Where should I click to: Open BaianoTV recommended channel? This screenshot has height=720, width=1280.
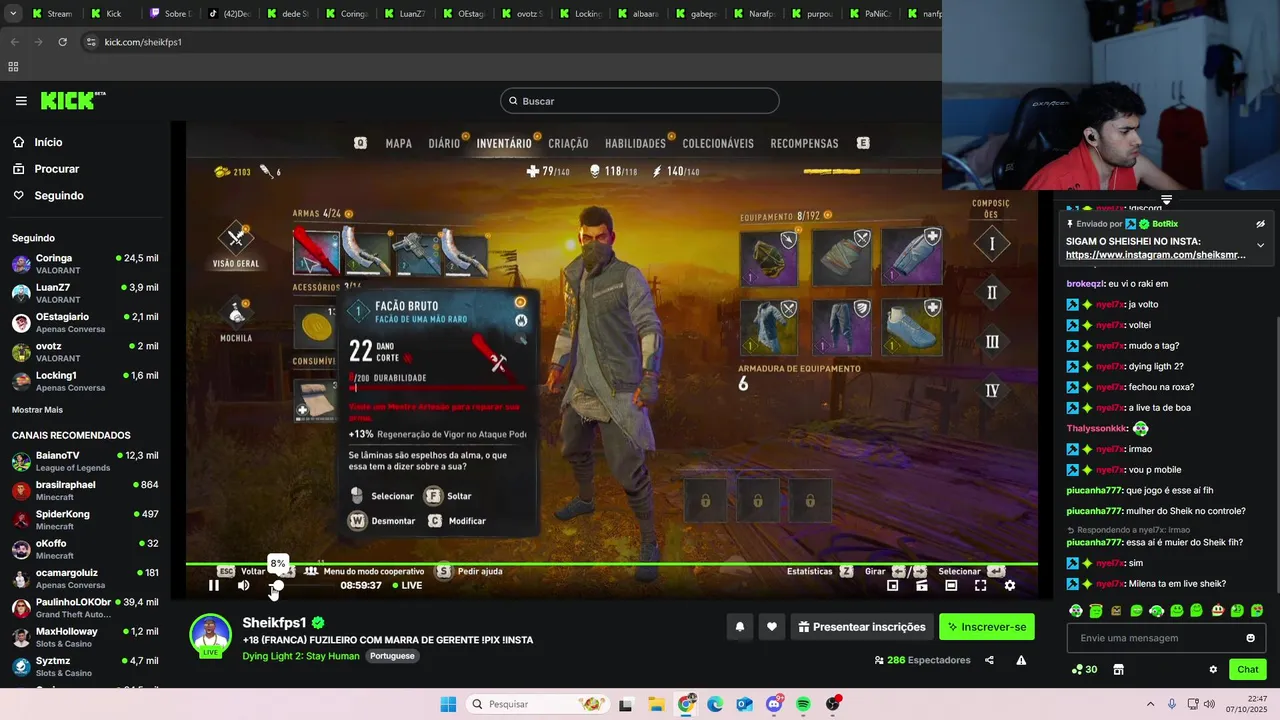[85, 461]
